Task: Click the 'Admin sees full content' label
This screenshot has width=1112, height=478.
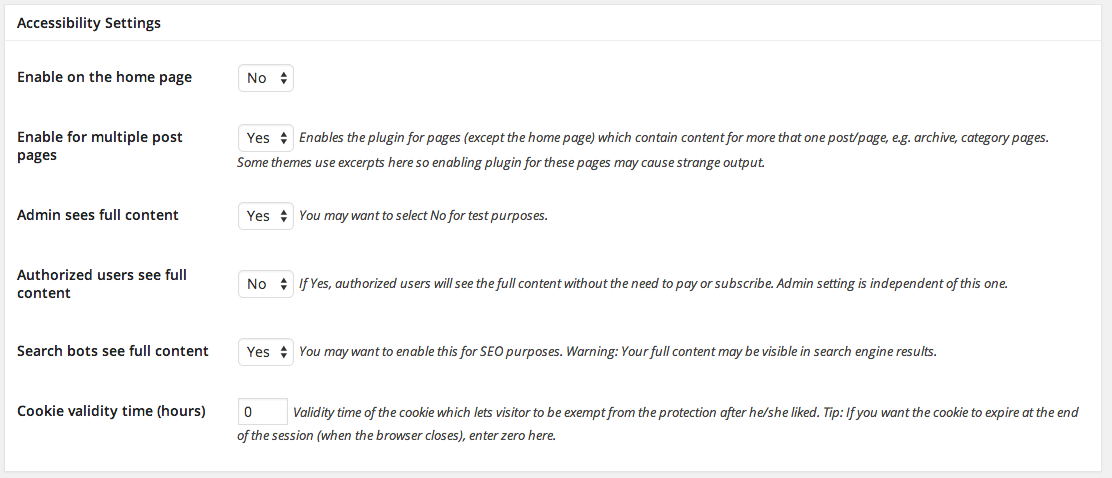Action: point(98,215)
